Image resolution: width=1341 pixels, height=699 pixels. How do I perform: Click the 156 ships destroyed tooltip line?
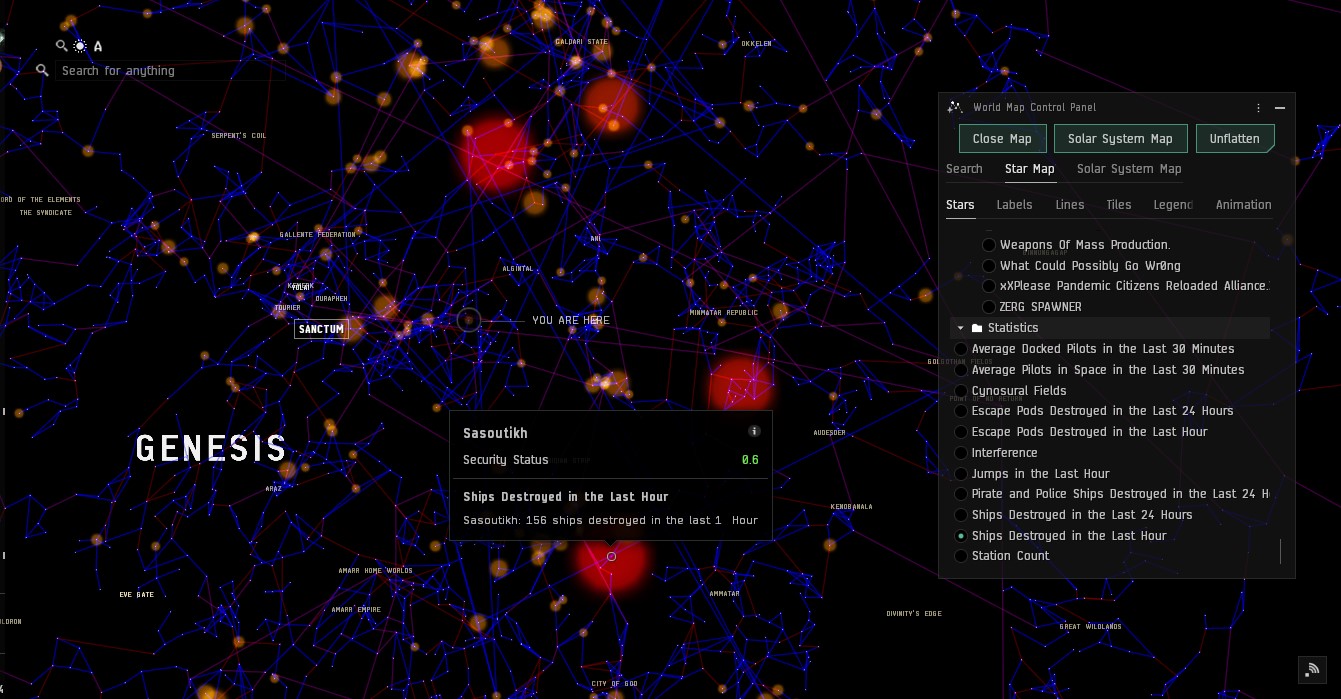click(x=610, y=520)
